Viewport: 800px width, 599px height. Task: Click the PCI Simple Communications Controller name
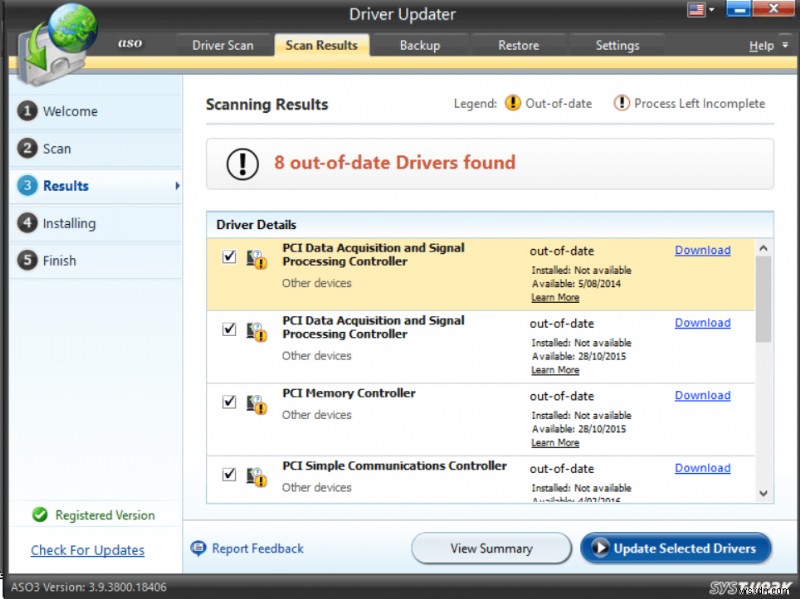point(394,466)
